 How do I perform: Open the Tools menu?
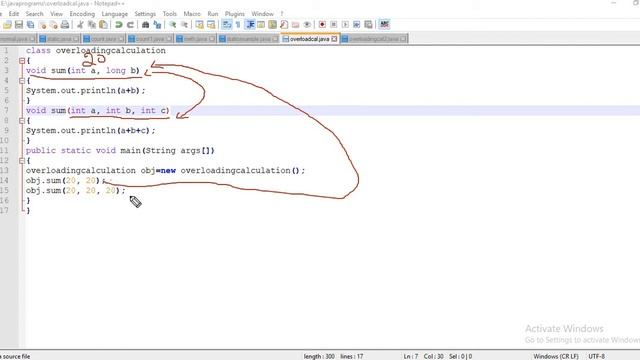coord(169,13)
